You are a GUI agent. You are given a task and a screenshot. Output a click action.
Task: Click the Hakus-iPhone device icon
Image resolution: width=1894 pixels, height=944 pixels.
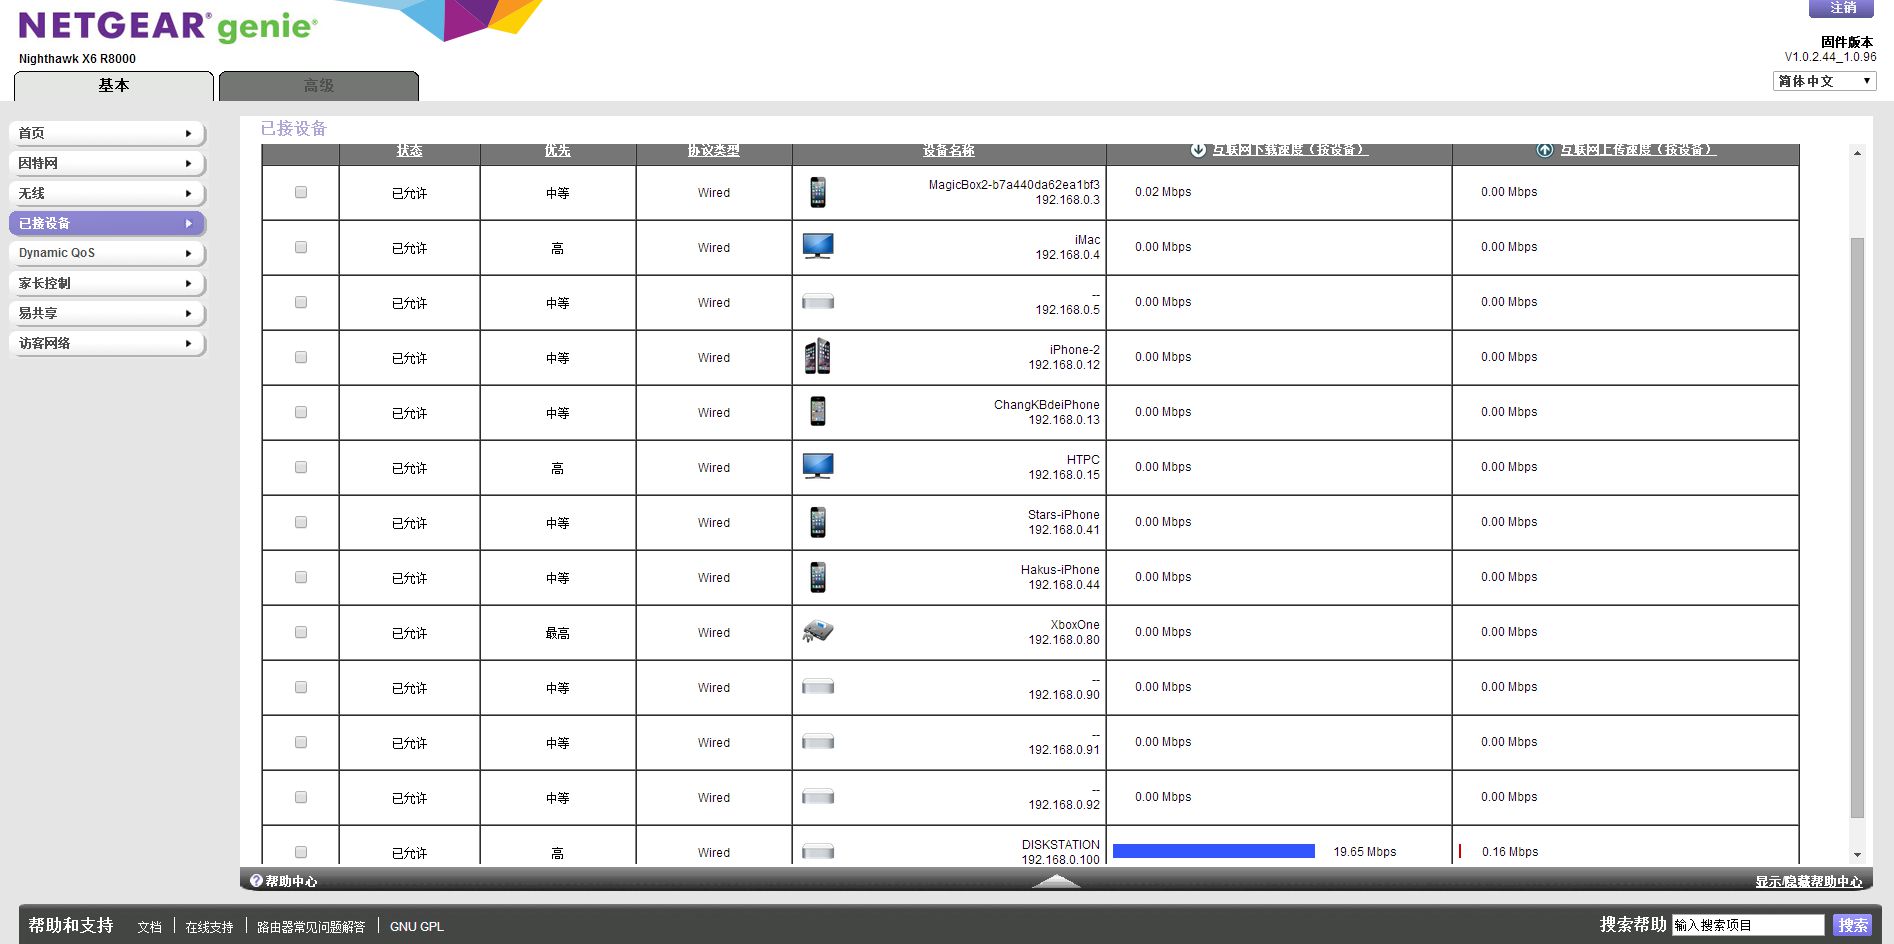pos(818,577)
